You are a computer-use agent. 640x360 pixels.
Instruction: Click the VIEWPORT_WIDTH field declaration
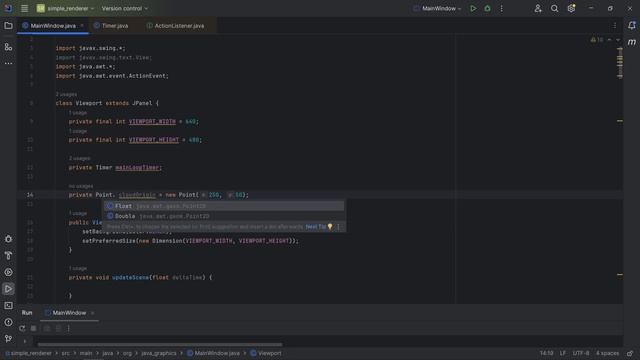(x=152, y=122)
